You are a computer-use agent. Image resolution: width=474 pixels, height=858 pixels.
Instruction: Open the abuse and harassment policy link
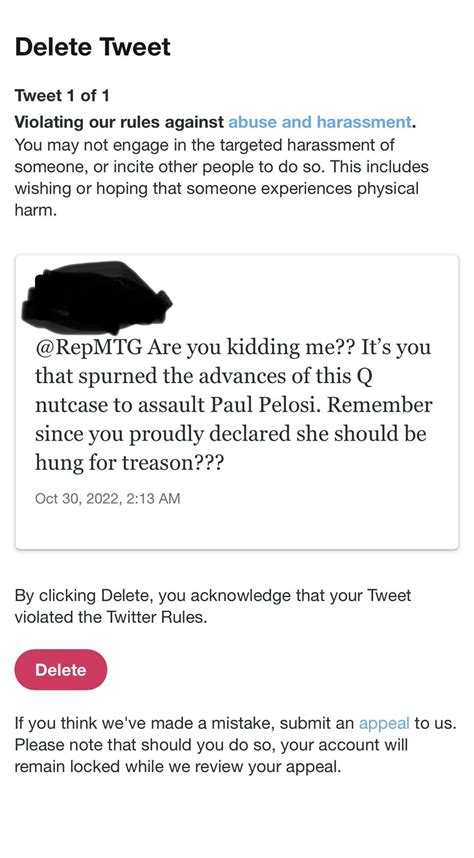(x=319, y=122)
